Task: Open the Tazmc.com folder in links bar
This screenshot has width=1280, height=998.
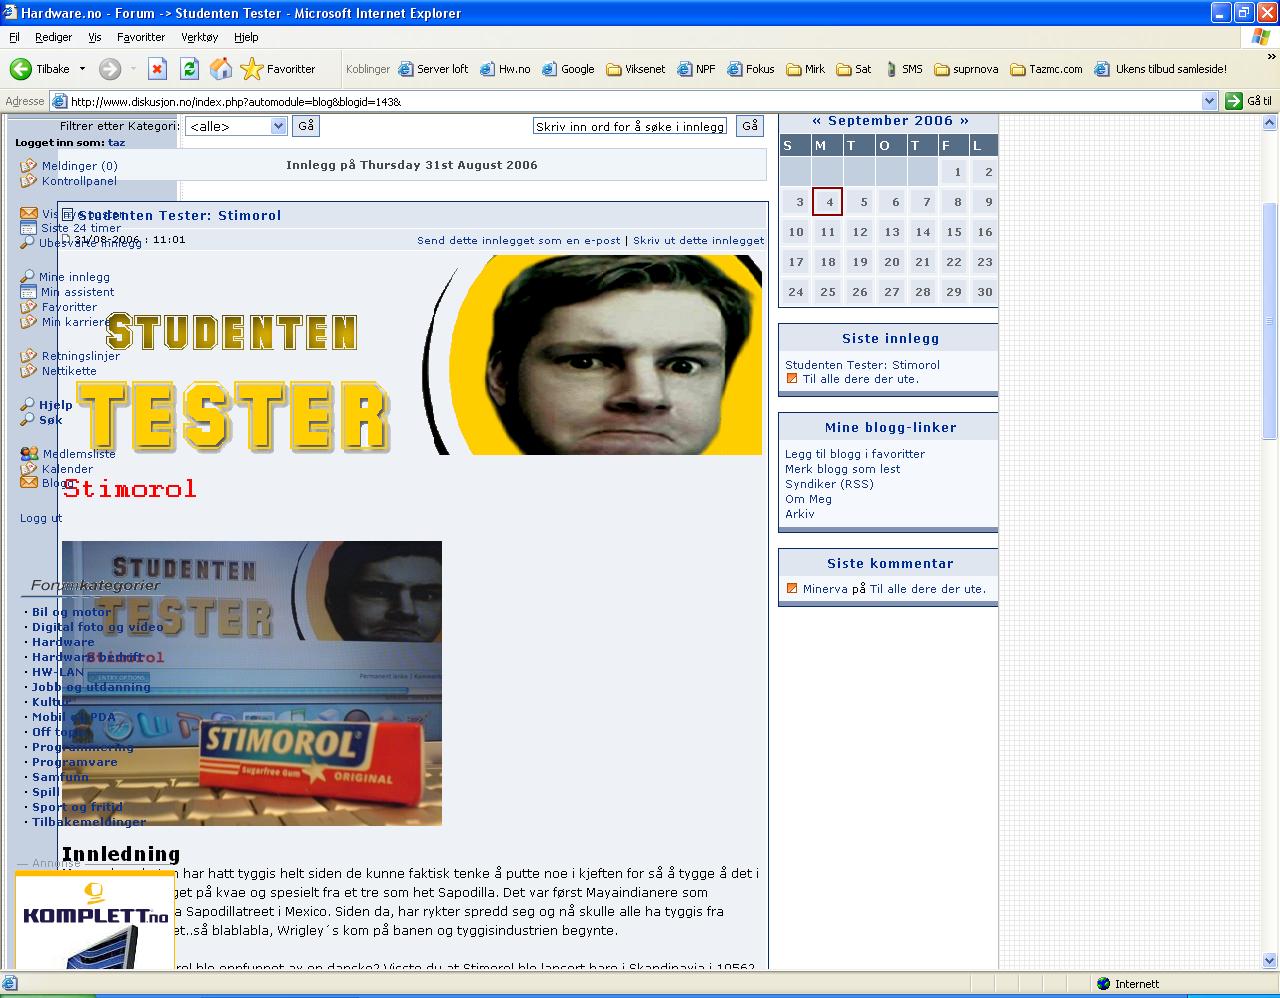Action: [1046, 69]
